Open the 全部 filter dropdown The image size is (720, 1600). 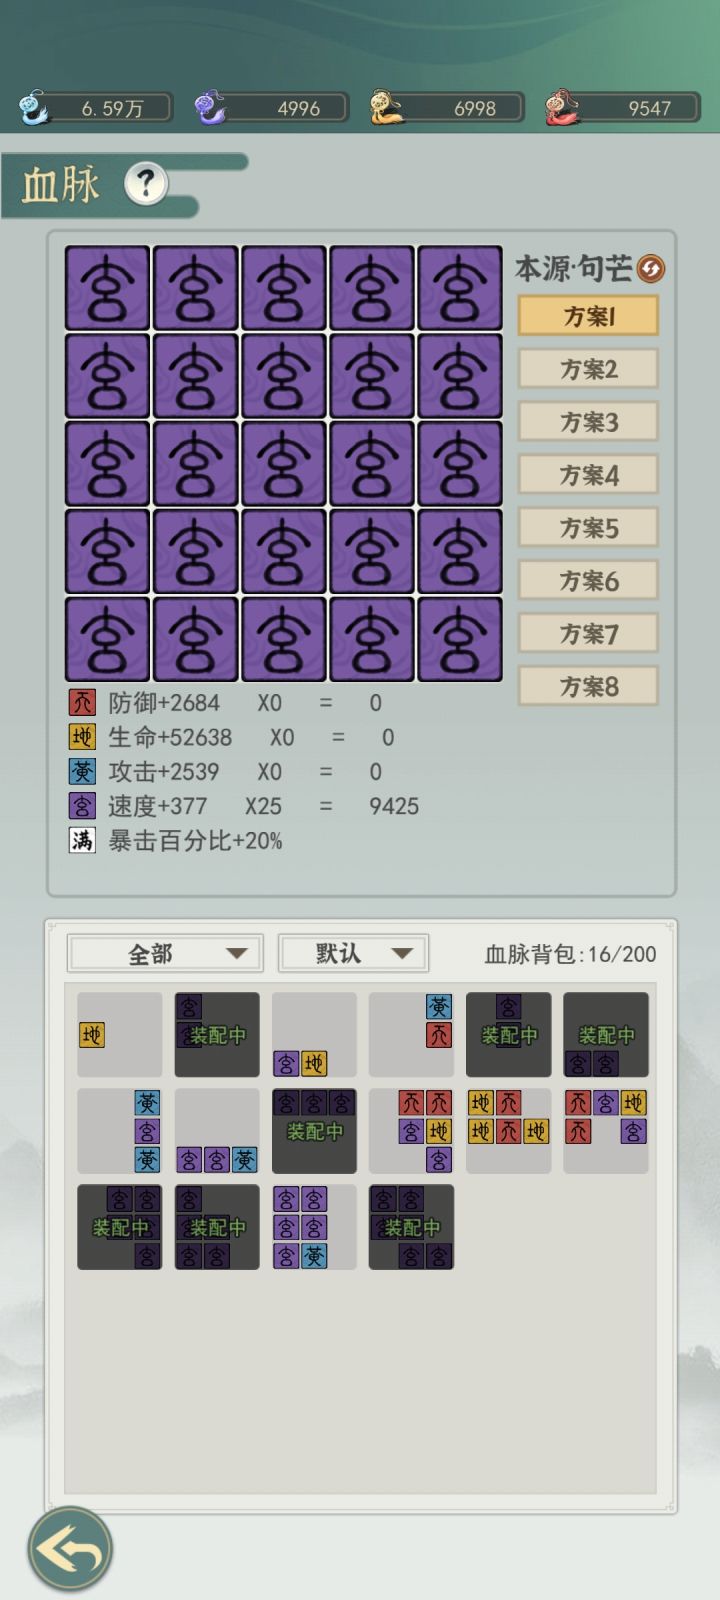pos(165,954)
